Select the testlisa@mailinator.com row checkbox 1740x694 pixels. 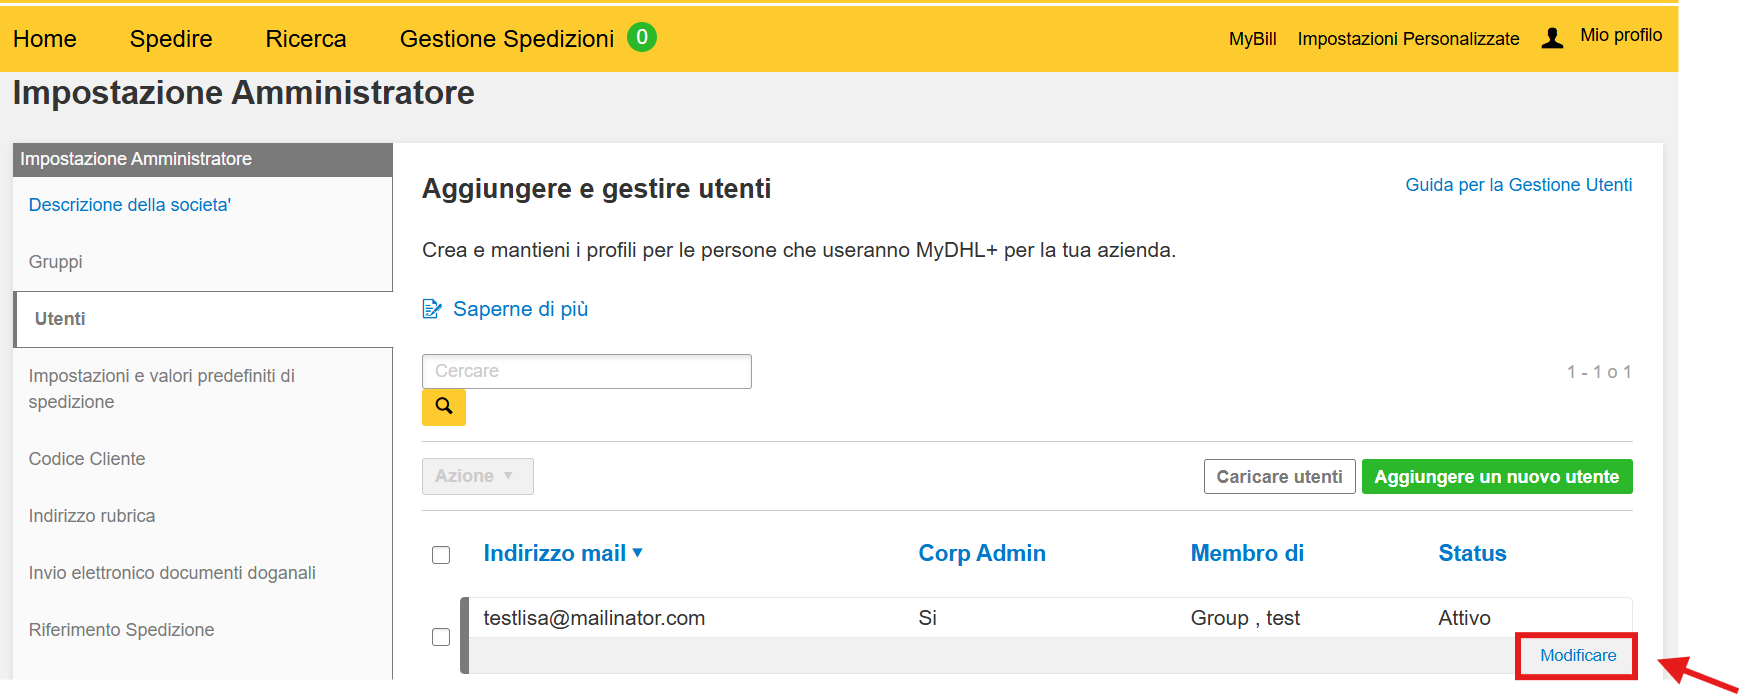coord(441,637)
